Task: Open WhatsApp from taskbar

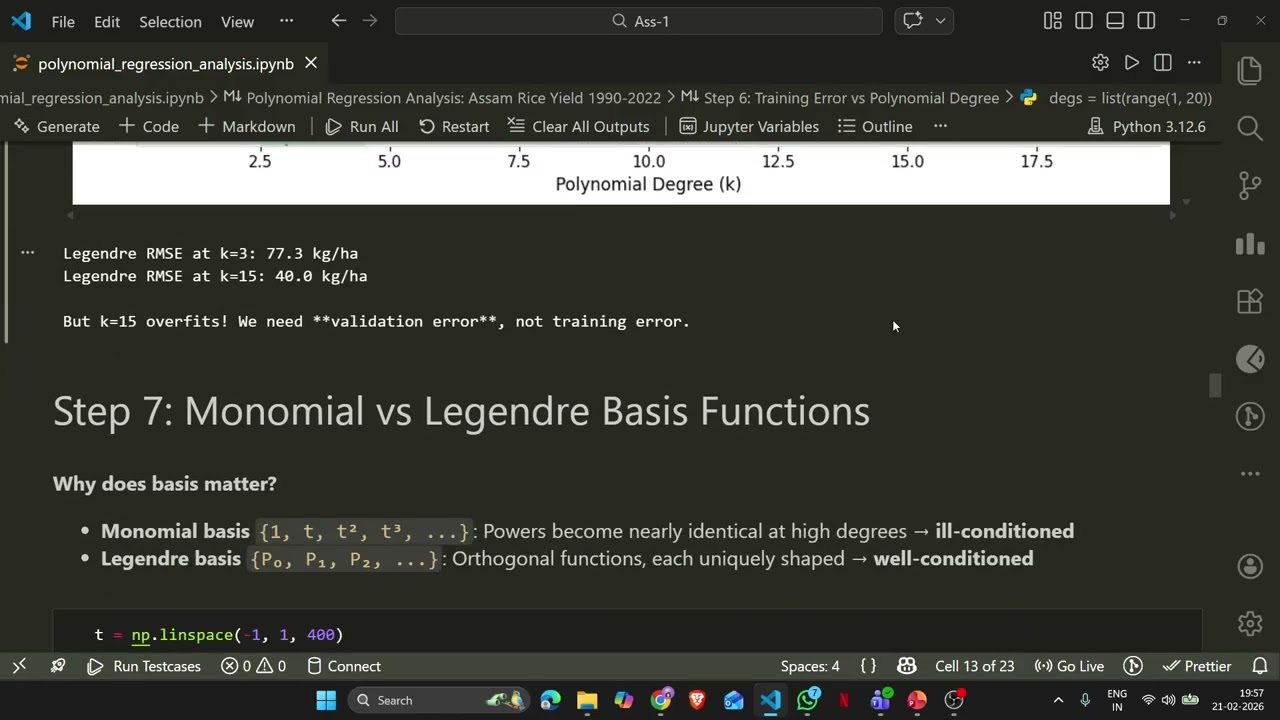Action: click(x=807, y=700)
